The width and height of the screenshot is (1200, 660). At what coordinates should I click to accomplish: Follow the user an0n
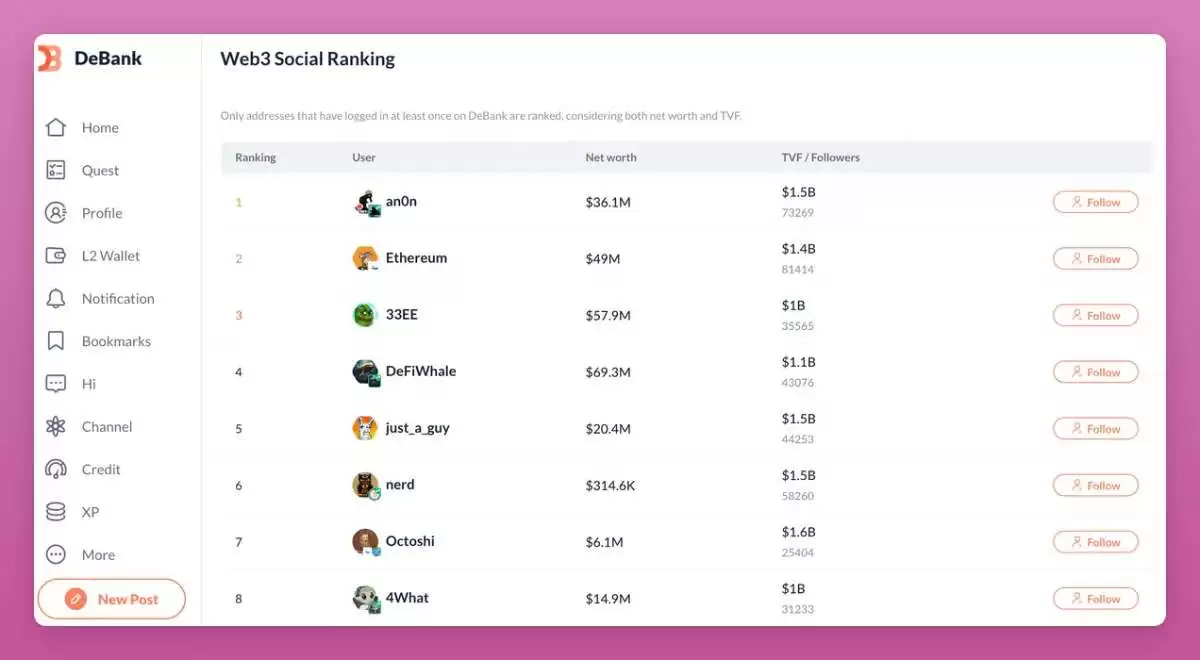tap(1095, 202)
